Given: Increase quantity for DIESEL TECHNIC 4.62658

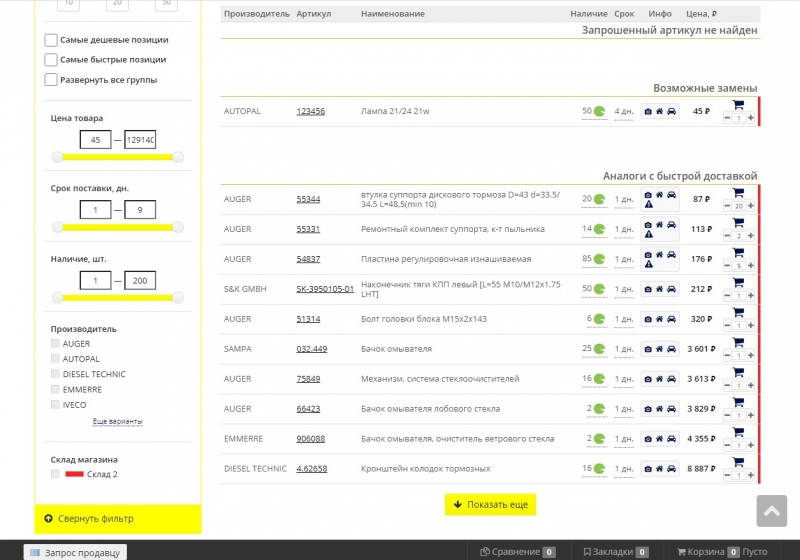Looking at the screenshot, I should point(751,475).
